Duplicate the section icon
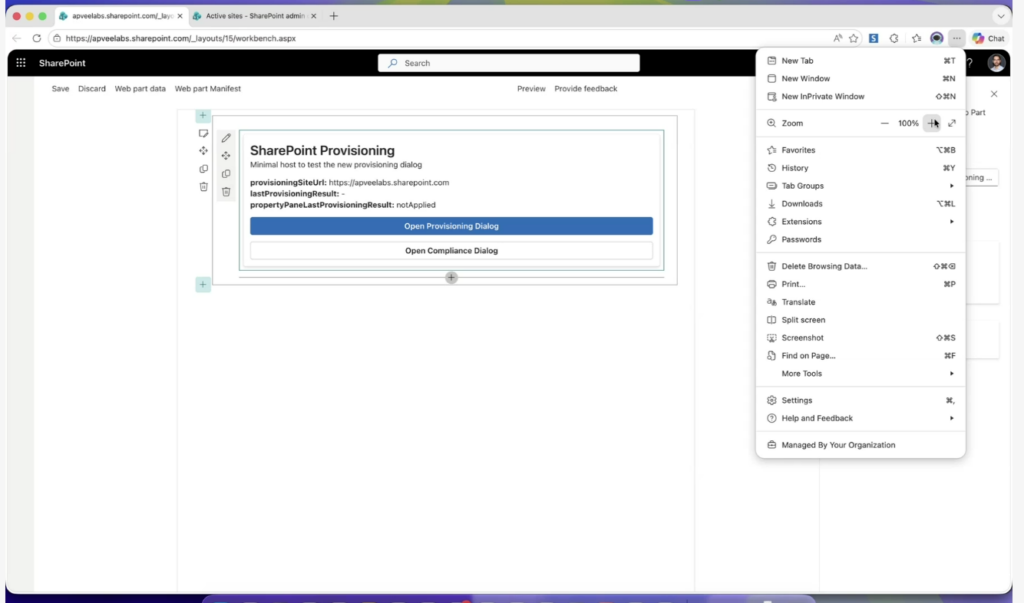This screenshot has width=1024, height=603. 203,169
